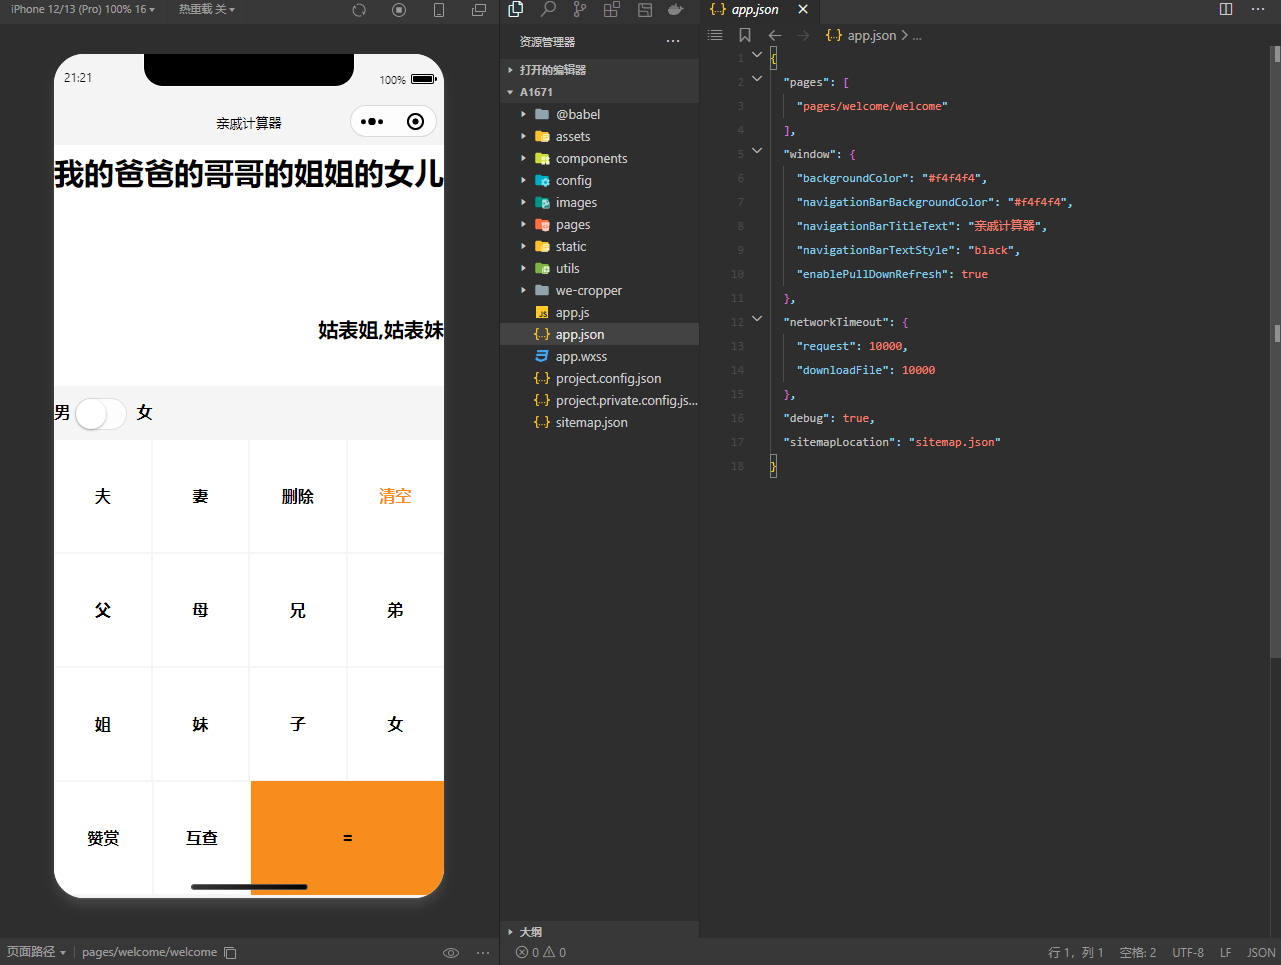Viewport: 1281px width, 965px height.
Task: Fold the "window" block at line 5
Action: [x=757, y=150]
